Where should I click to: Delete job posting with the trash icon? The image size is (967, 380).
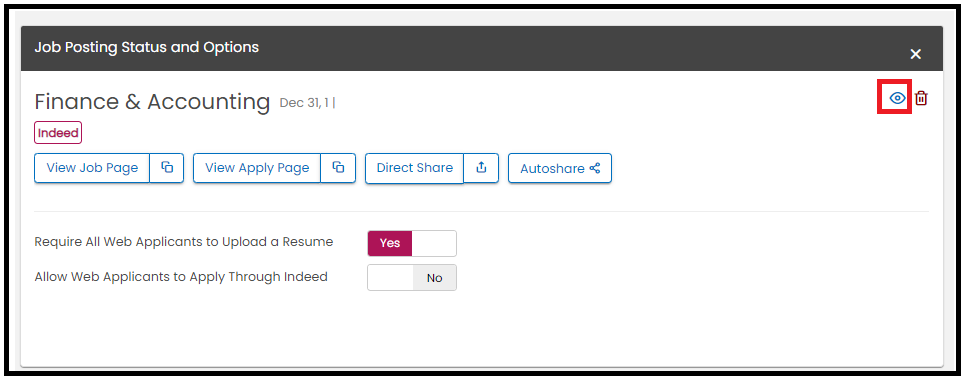coord(921,98)
